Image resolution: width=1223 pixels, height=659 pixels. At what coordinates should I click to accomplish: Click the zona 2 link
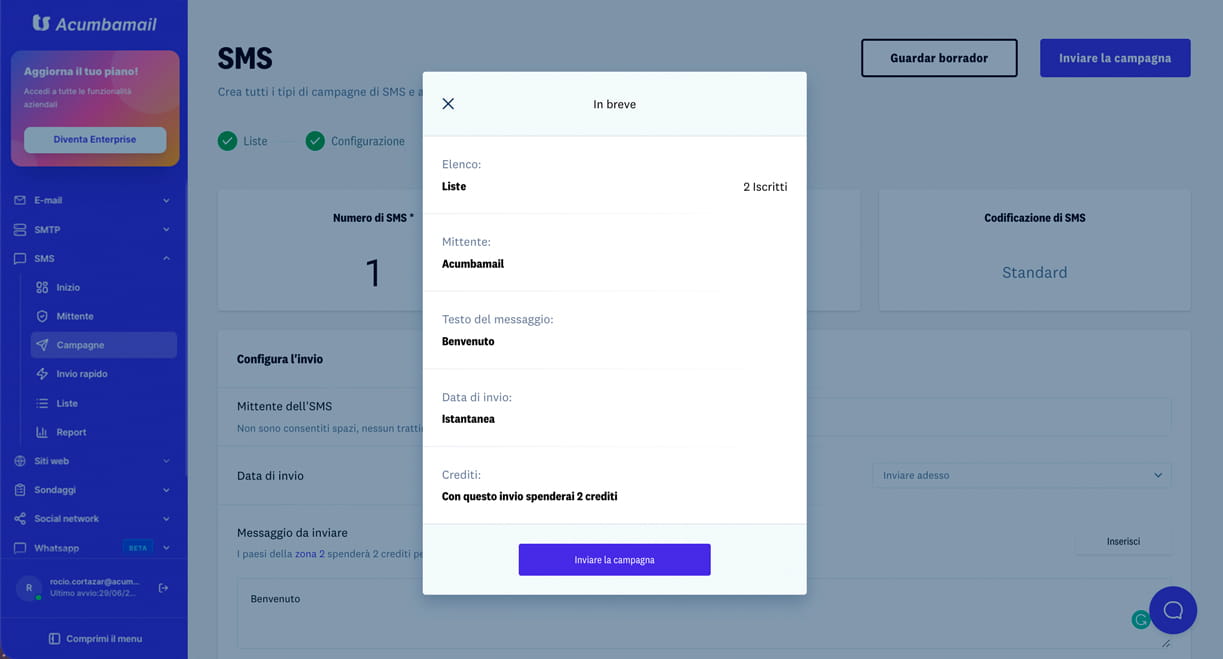pyautogui.click(x=309, y=553)
